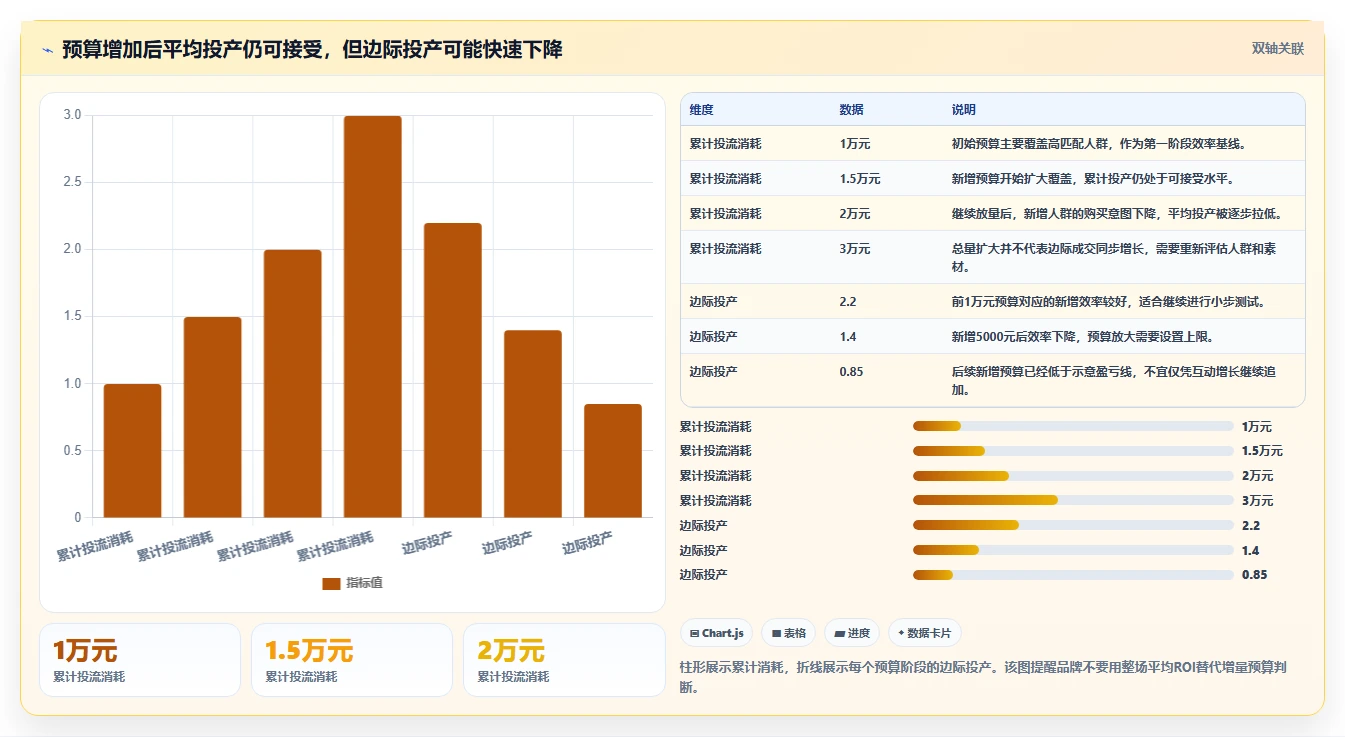Click description starting 后续新增预算已经低于
Image resolution: width=1345 pixels, height=737 pixels.
tap(1114, 380)
